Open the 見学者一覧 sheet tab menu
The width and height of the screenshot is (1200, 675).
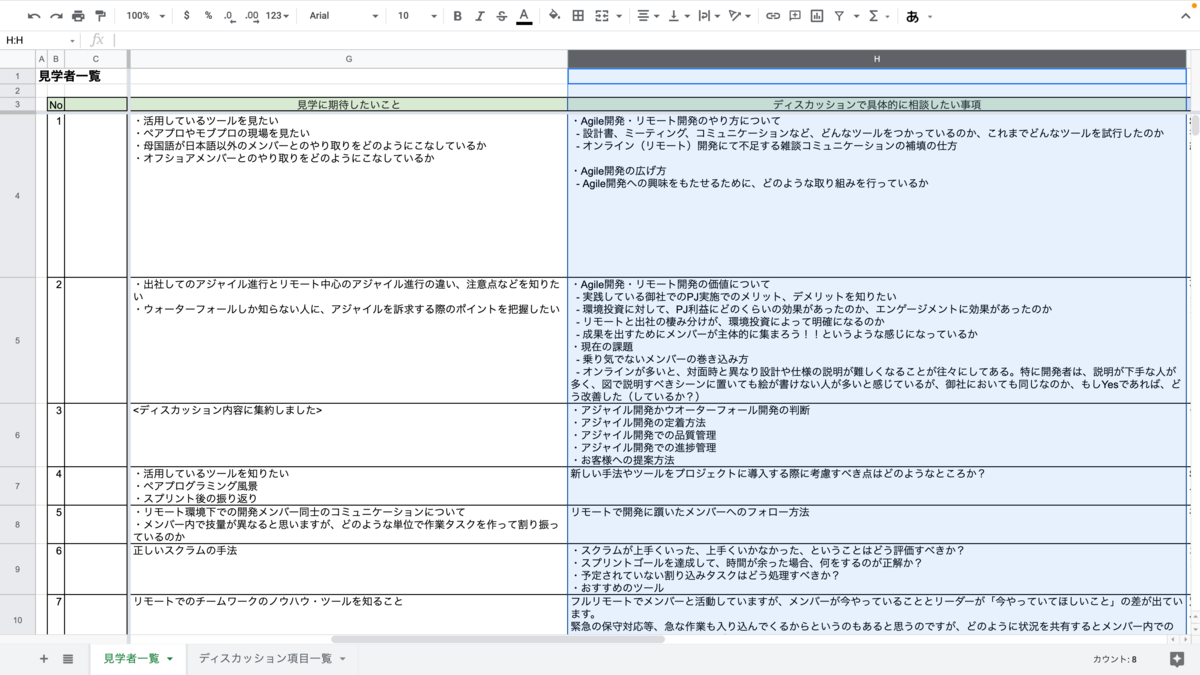tap(168, 659)
